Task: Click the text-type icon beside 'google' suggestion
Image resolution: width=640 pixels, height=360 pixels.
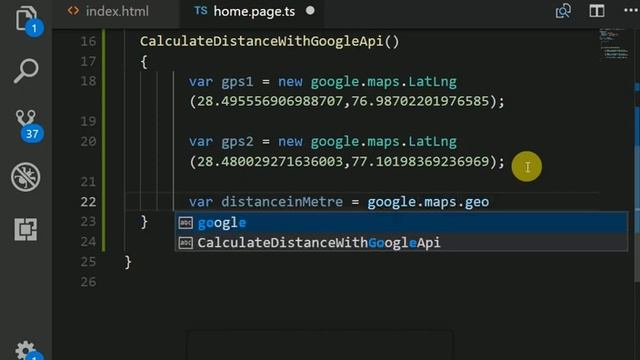Action: [x=186, y=222]
